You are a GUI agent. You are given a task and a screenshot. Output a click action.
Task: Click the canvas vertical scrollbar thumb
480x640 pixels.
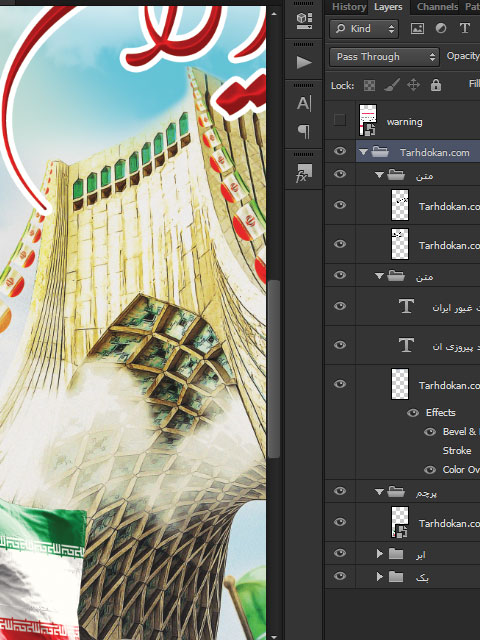click(x=273, y=369)
